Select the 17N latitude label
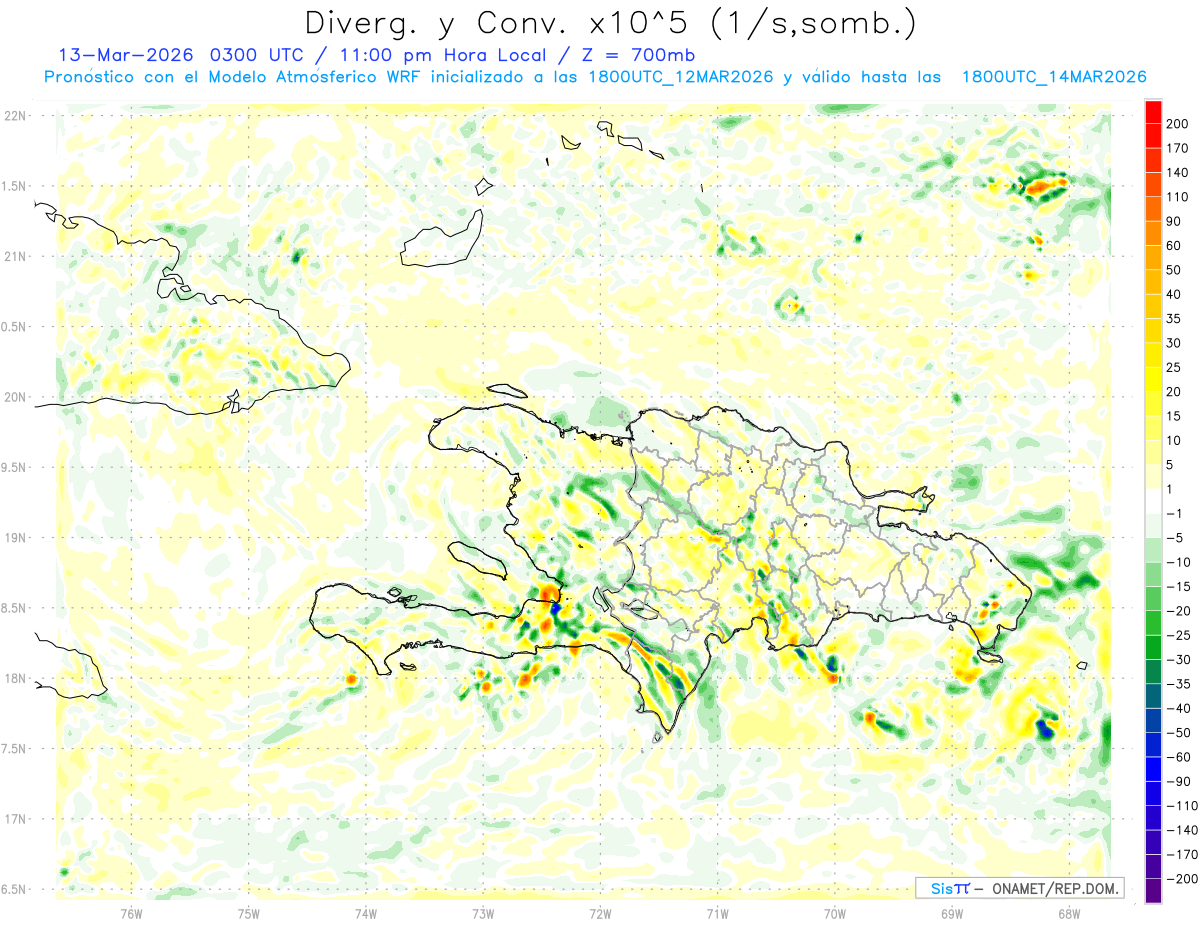This screenshot has width=1200, height=927. click(x=14, y=818)
